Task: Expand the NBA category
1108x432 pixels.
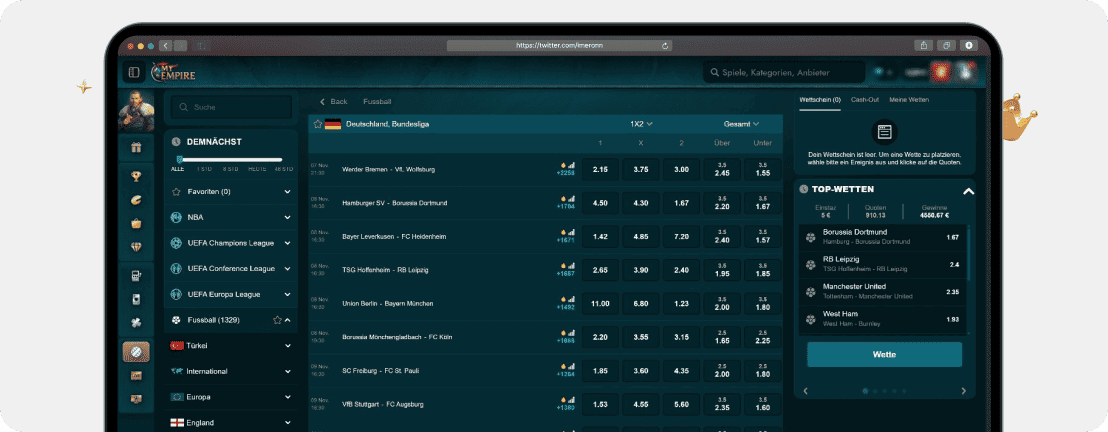Action: pyautogui.click(x=287, y=217)
